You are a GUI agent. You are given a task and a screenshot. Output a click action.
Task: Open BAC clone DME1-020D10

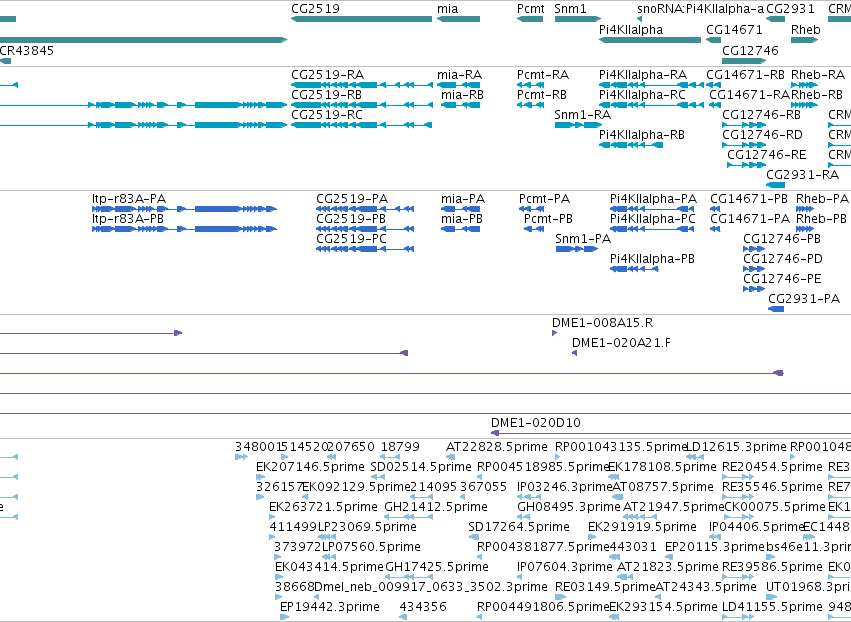click(x=536, y=423)
